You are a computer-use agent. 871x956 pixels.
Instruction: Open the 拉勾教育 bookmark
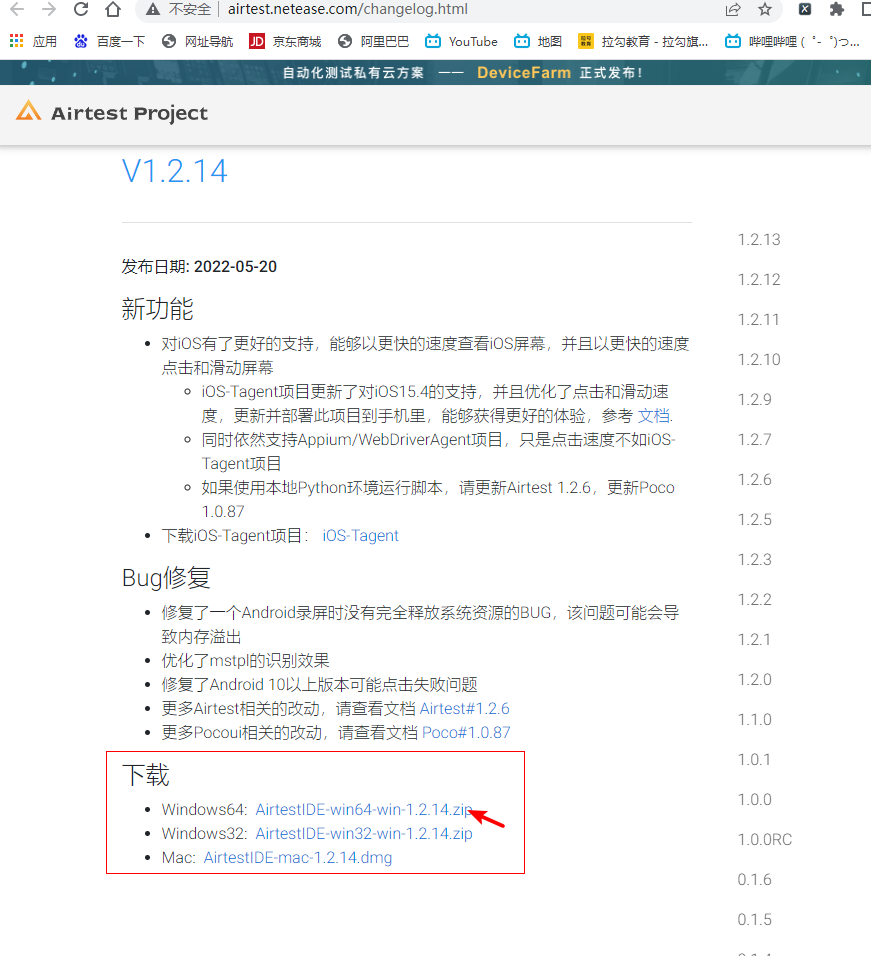[643, 41]
